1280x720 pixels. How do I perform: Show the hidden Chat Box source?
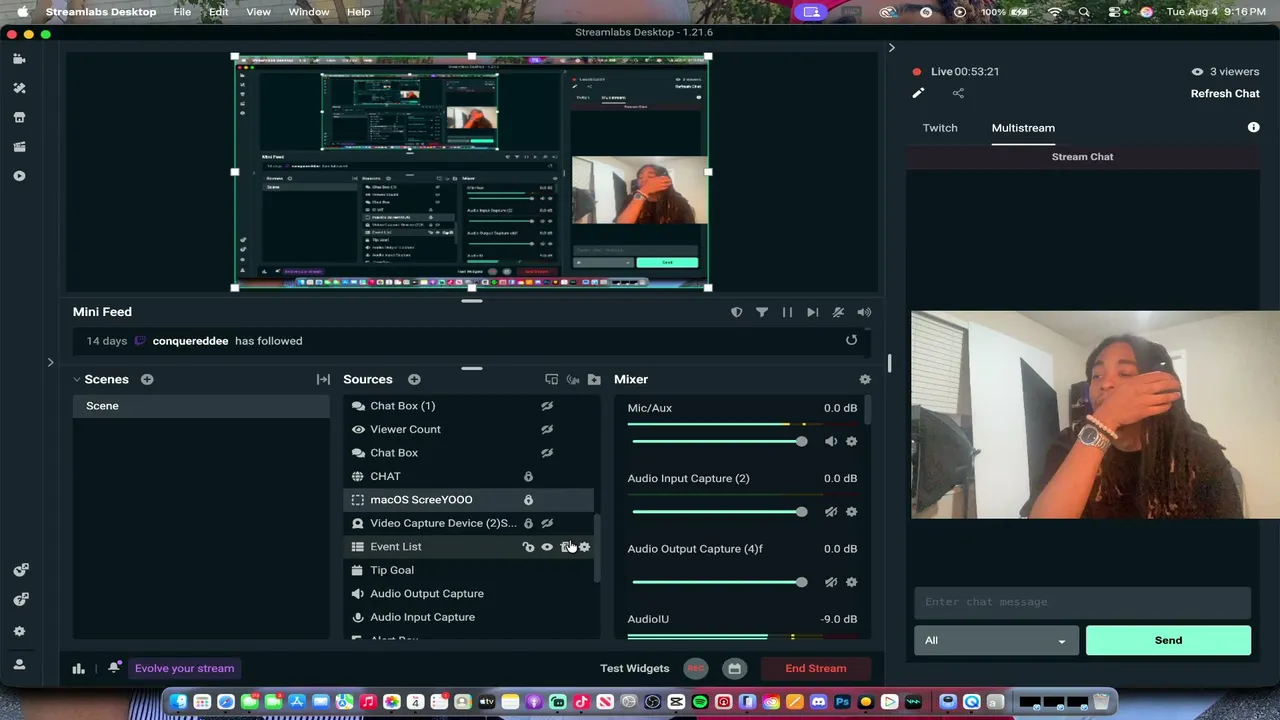tap(547, 453)
